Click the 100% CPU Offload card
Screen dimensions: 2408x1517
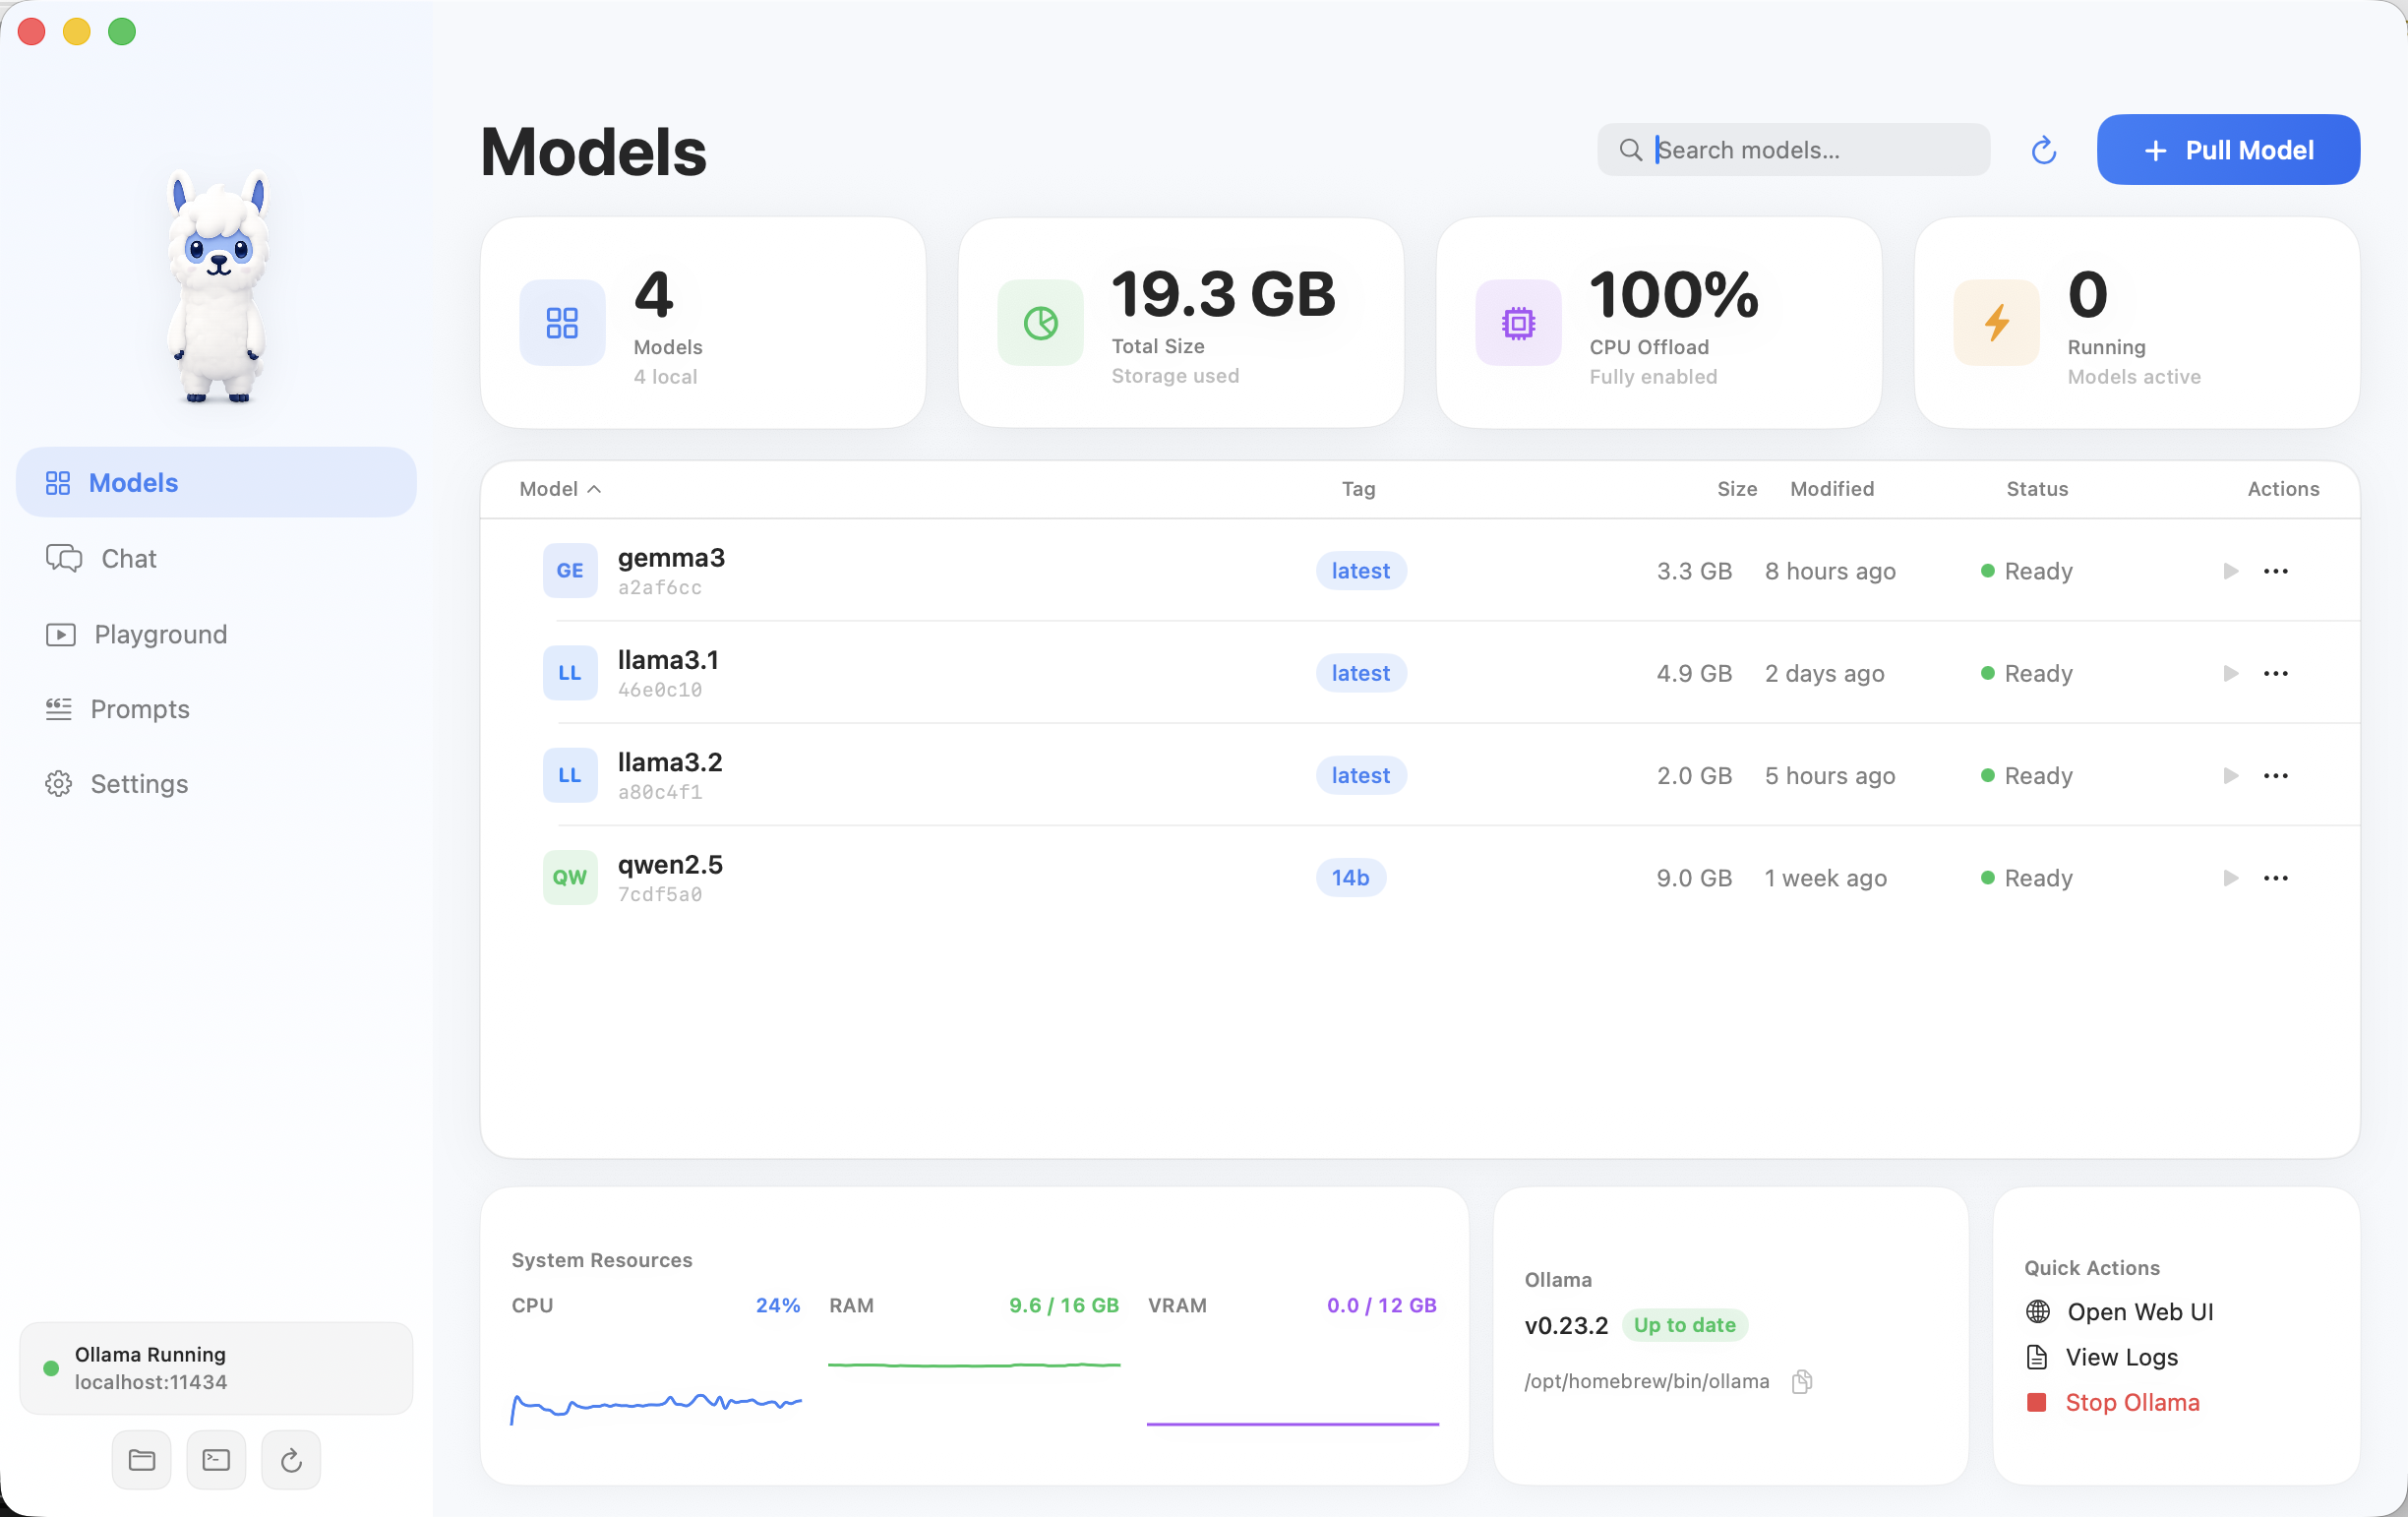point(1659,323)
